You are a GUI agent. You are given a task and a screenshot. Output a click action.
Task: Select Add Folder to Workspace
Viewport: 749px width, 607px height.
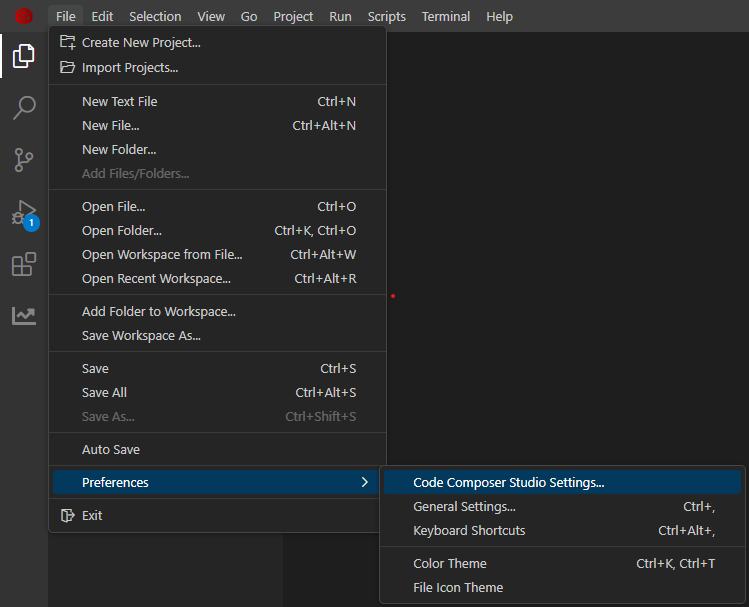pos(158,312)
